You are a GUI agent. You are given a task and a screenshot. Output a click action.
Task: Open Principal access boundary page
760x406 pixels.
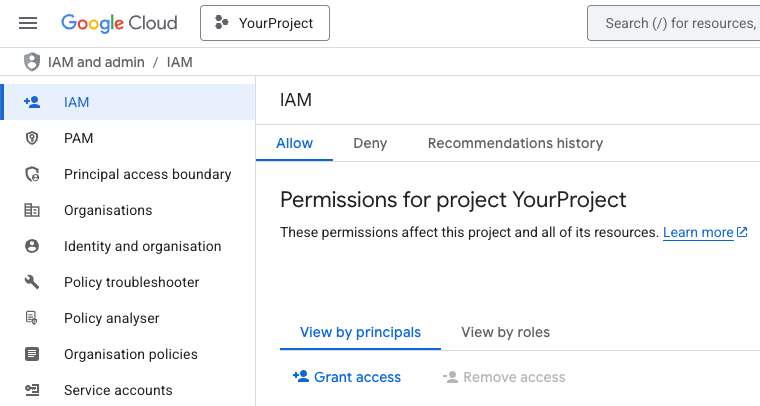click(x=128, y=174)
